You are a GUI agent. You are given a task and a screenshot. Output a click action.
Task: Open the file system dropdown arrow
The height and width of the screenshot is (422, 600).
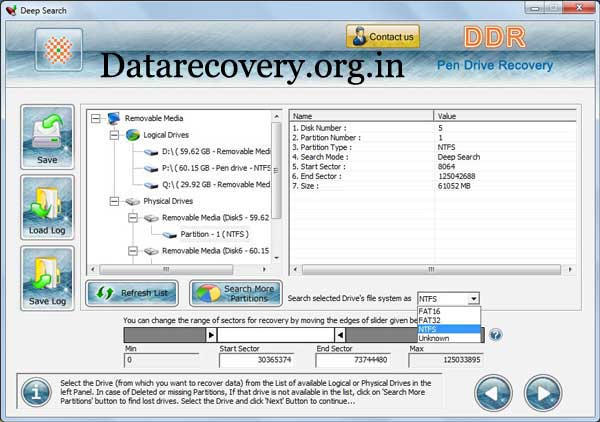474,299
